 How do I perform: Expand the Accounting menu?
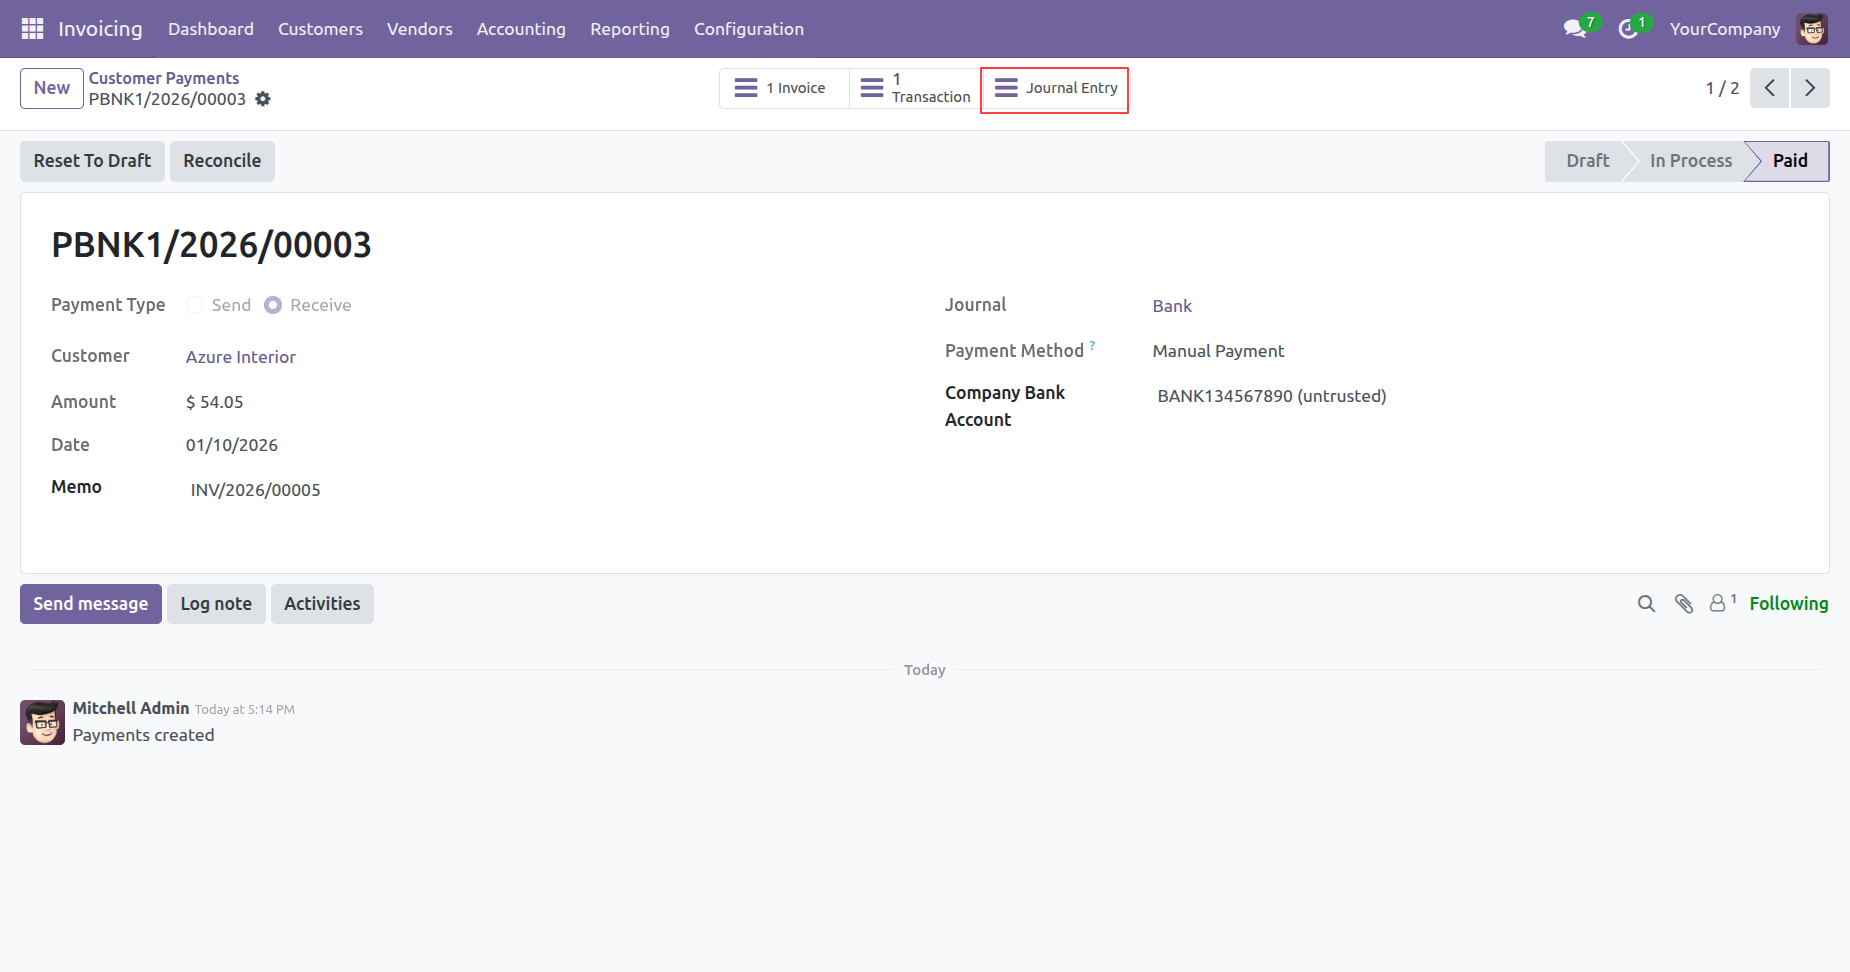click(521, 29)
